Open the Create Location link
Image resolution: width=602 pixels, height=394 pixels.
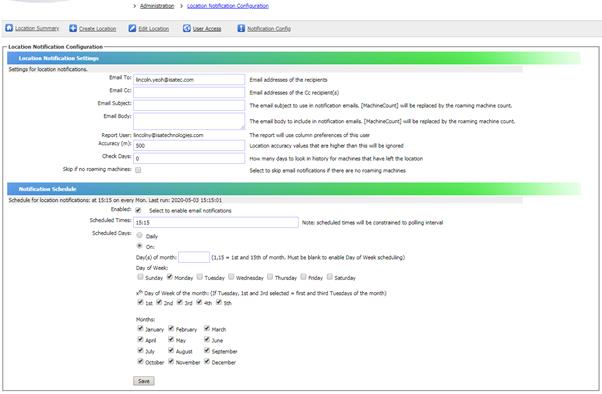pyautogui.click(x=98, y=28)
